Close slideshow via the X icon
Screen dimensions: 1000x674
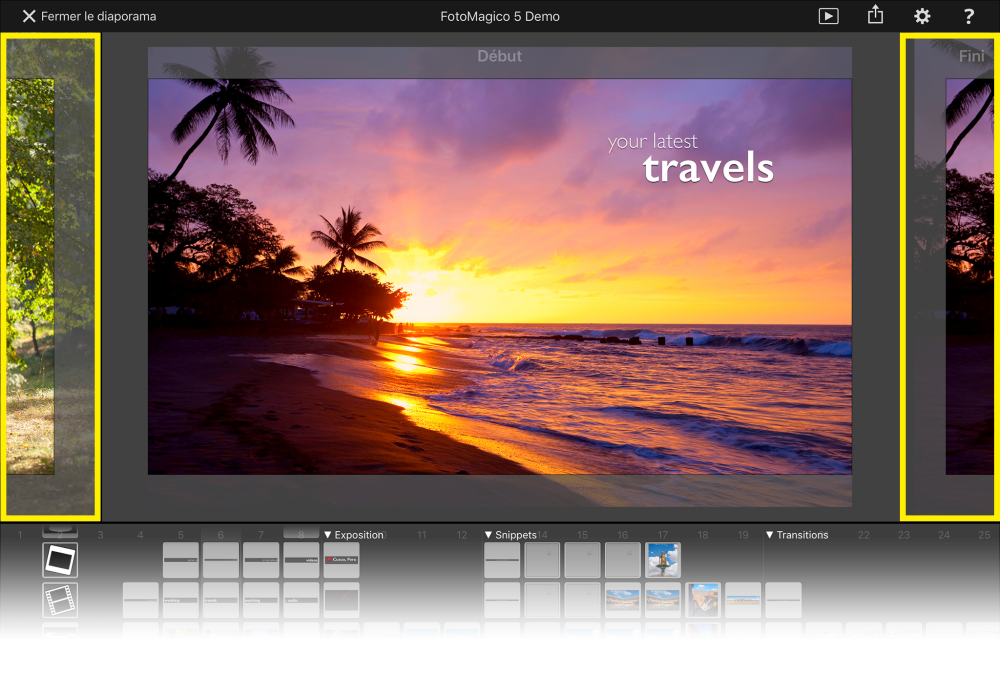(29, 17)
